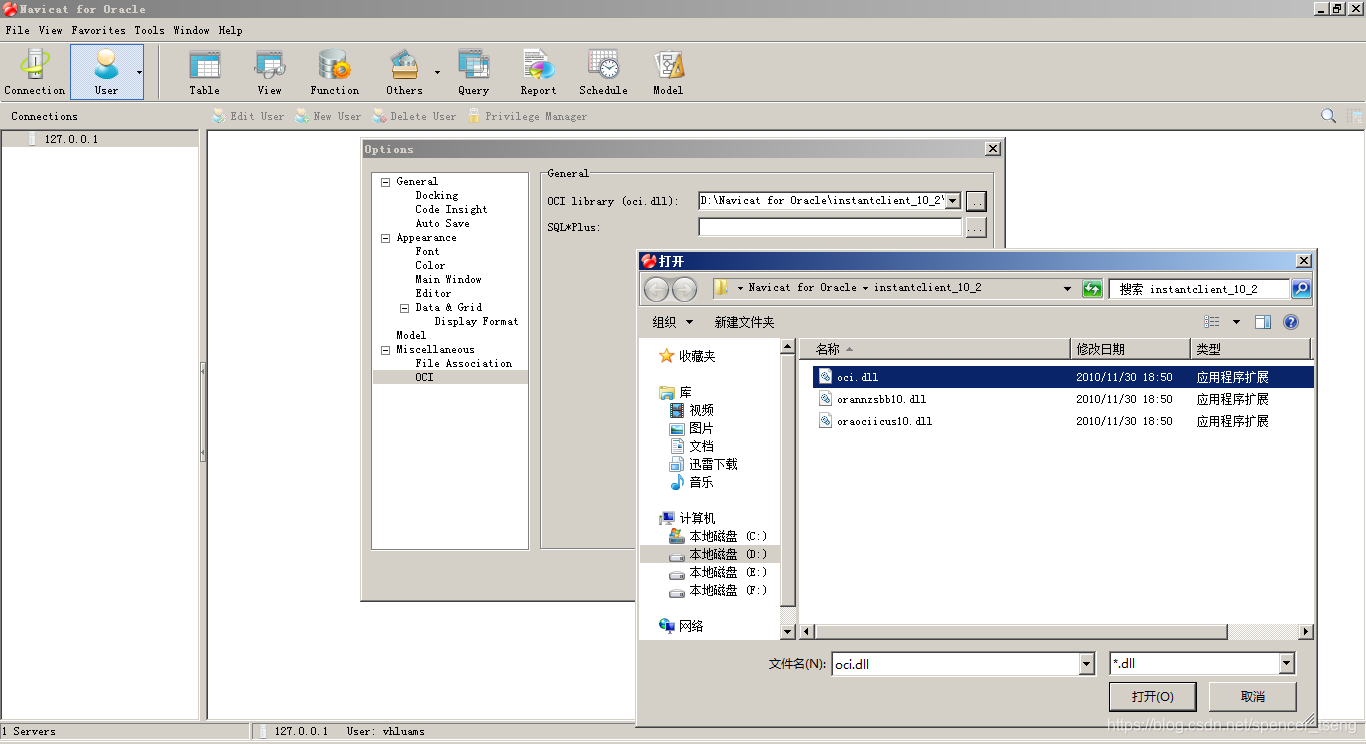The image size is (1366, 744).
Task: Open the Report toolbar icon
Action: [538, 72]
